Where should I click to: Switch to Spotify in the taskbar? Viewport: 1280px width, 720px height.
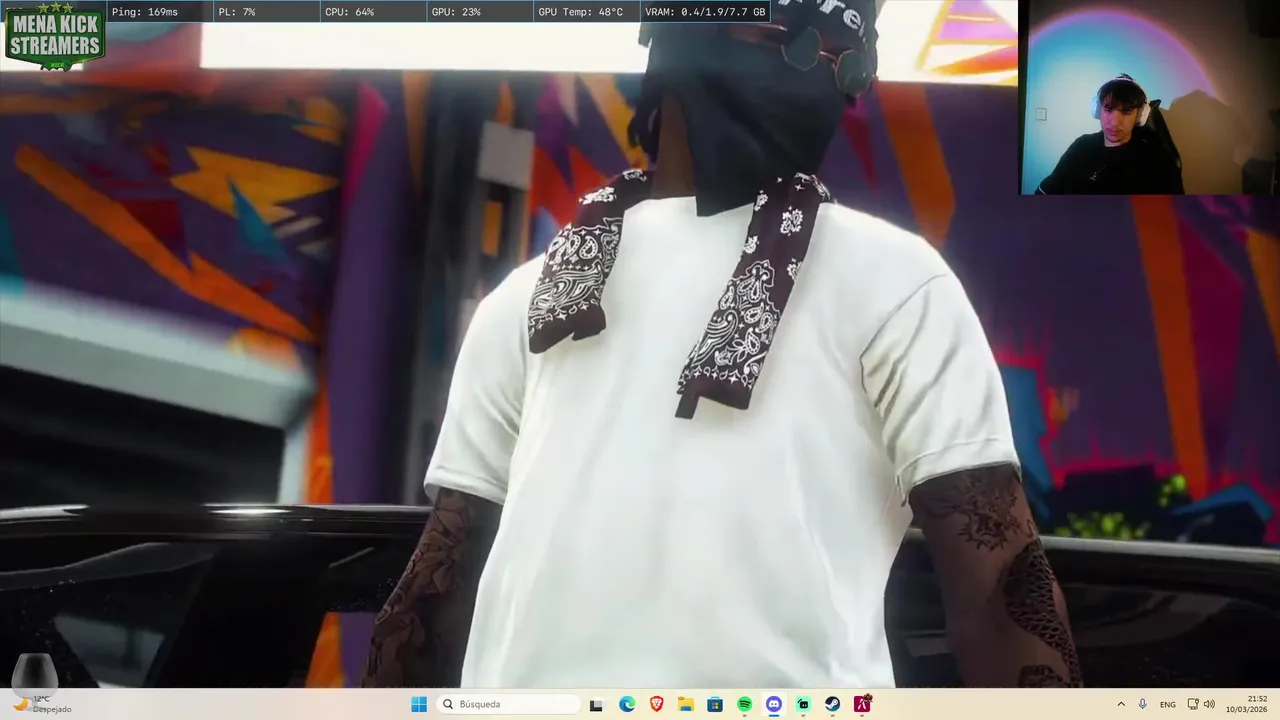click(745, 704)
